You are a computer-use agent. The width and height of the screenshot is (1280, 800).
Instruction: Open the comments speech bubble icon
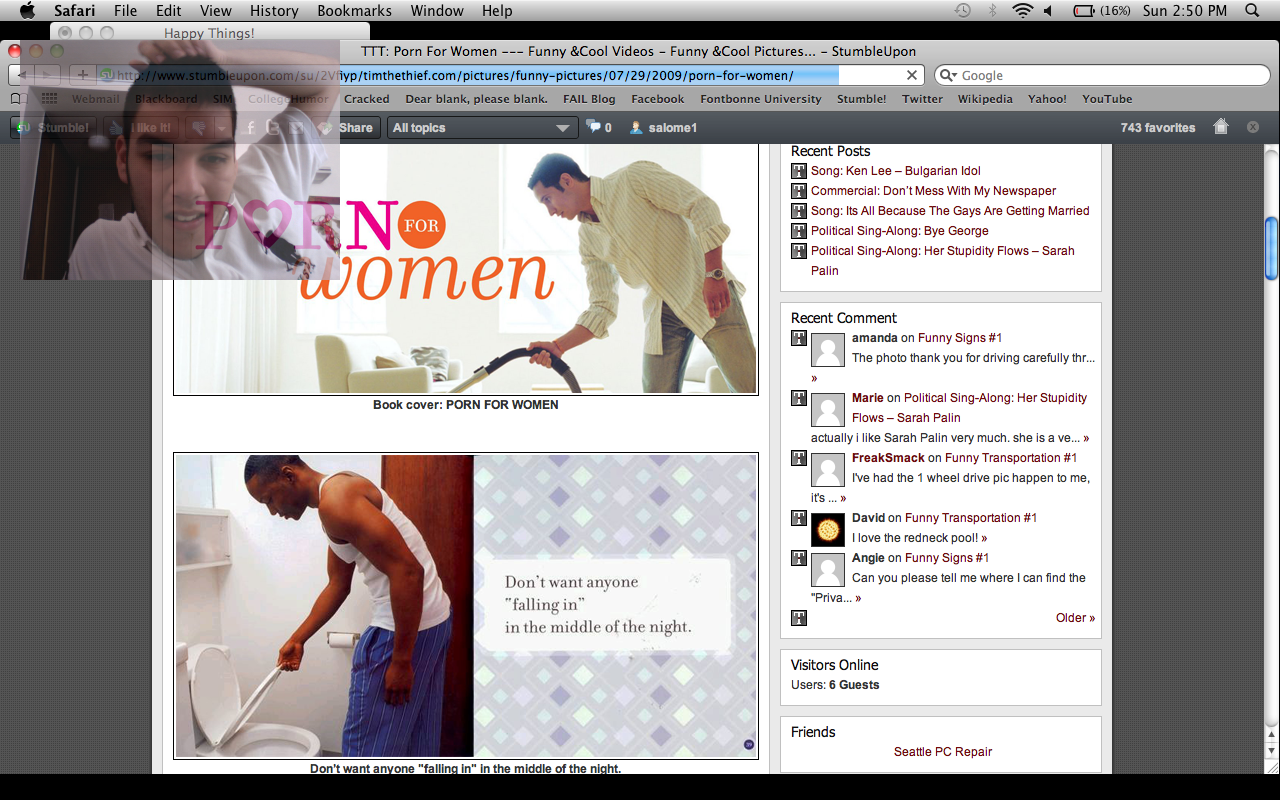(x=594, y=127)
